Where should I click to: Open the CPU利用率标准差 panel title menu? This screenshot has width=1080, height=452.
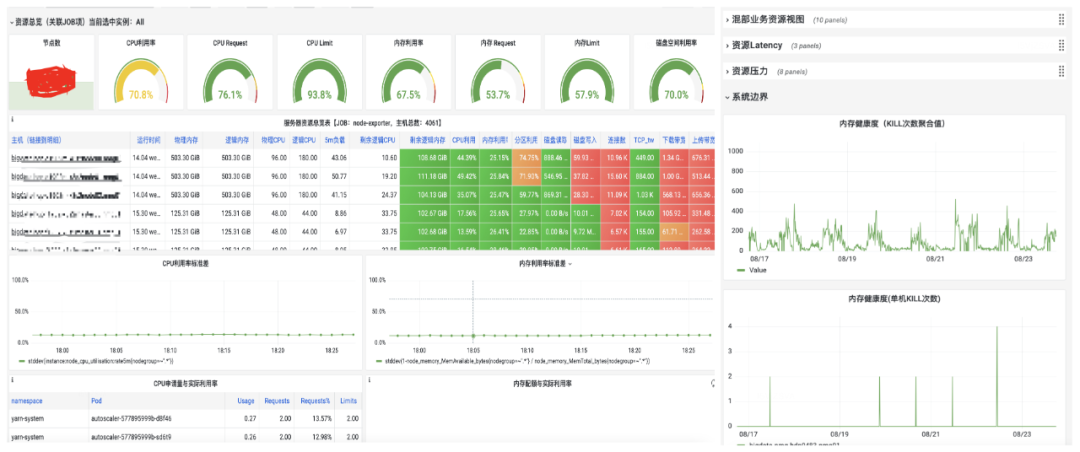[x=183, y=263]
